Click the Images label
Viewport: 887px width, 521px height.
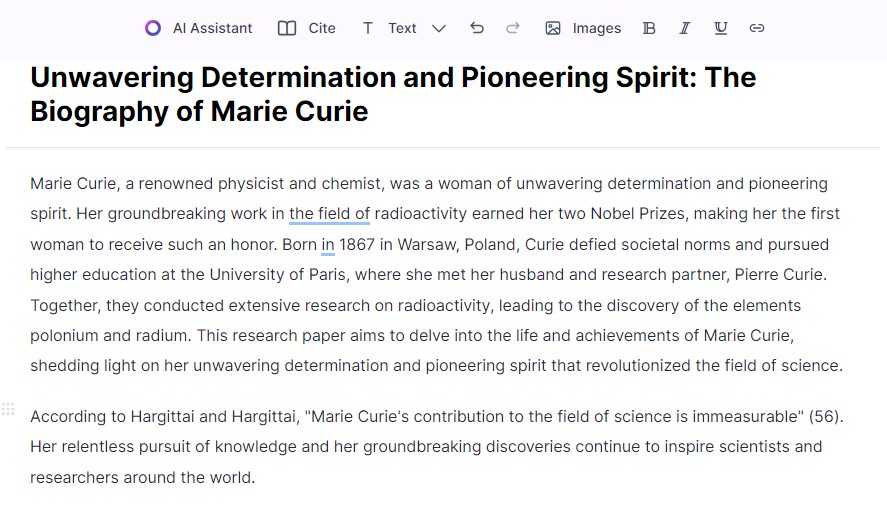[x=597, y=28]
